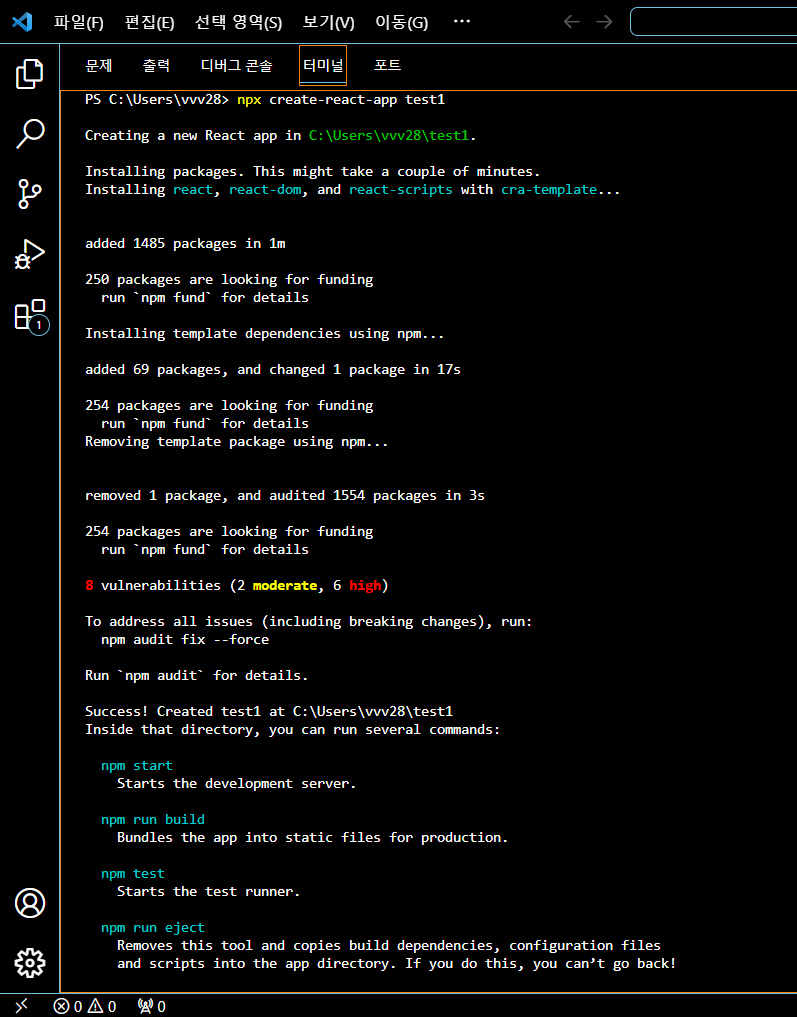Open the Explorer view in activity bar
The width and height of the screenshot is (797, 1017).
coord(29,73)
